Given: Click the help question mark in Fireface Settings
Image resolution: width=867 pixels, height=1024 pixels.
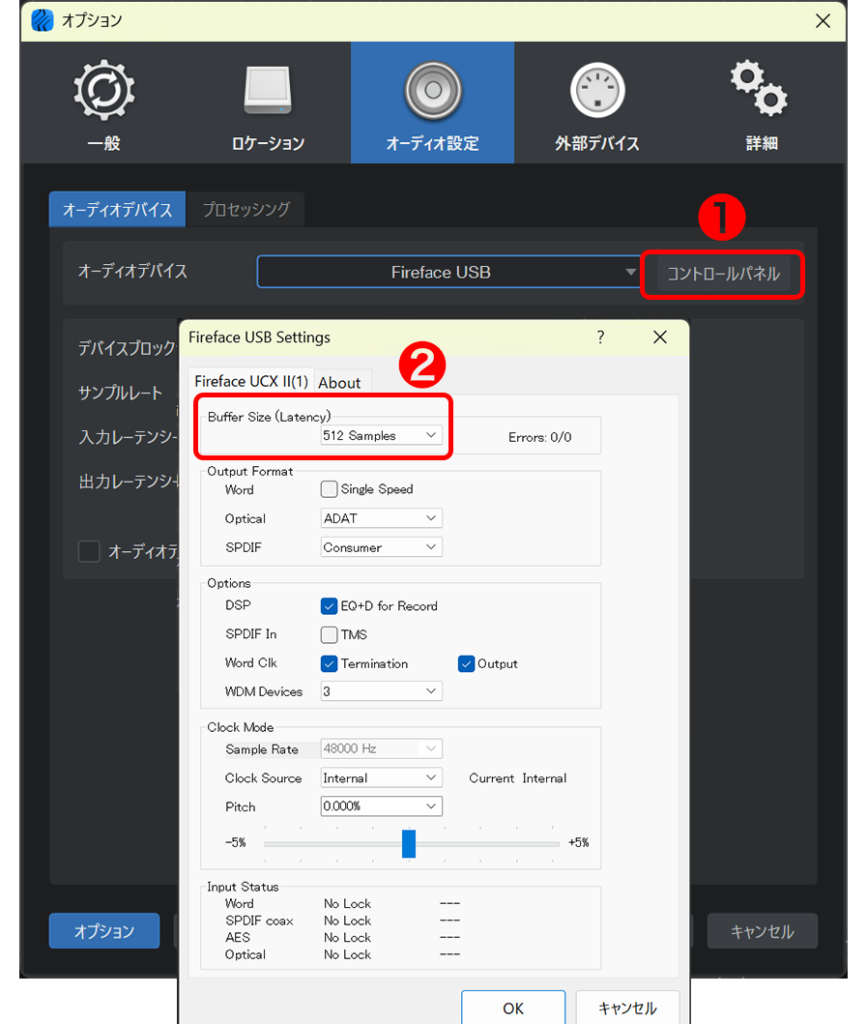Looking at the screenshot, I should (x=600, y=338).
